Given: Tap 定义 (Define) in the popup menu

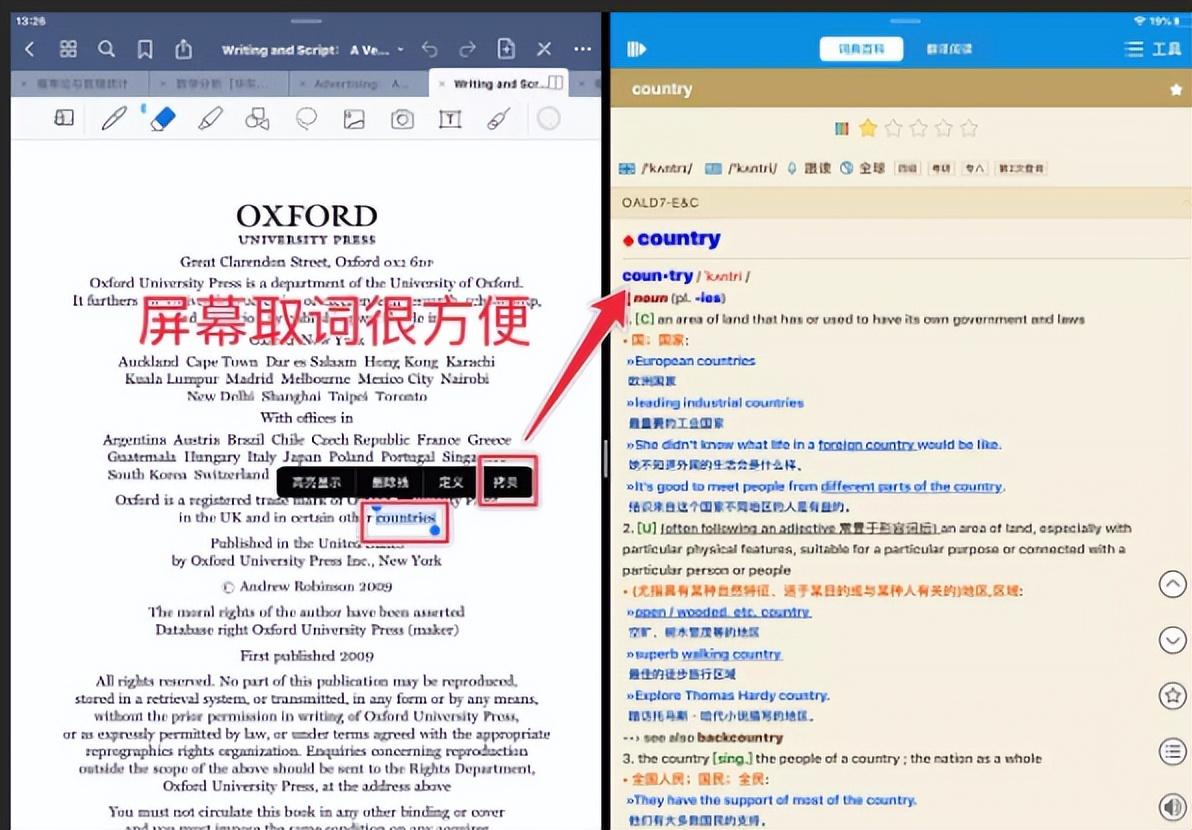Looking at the screenshot, I should tap(451, 482).
